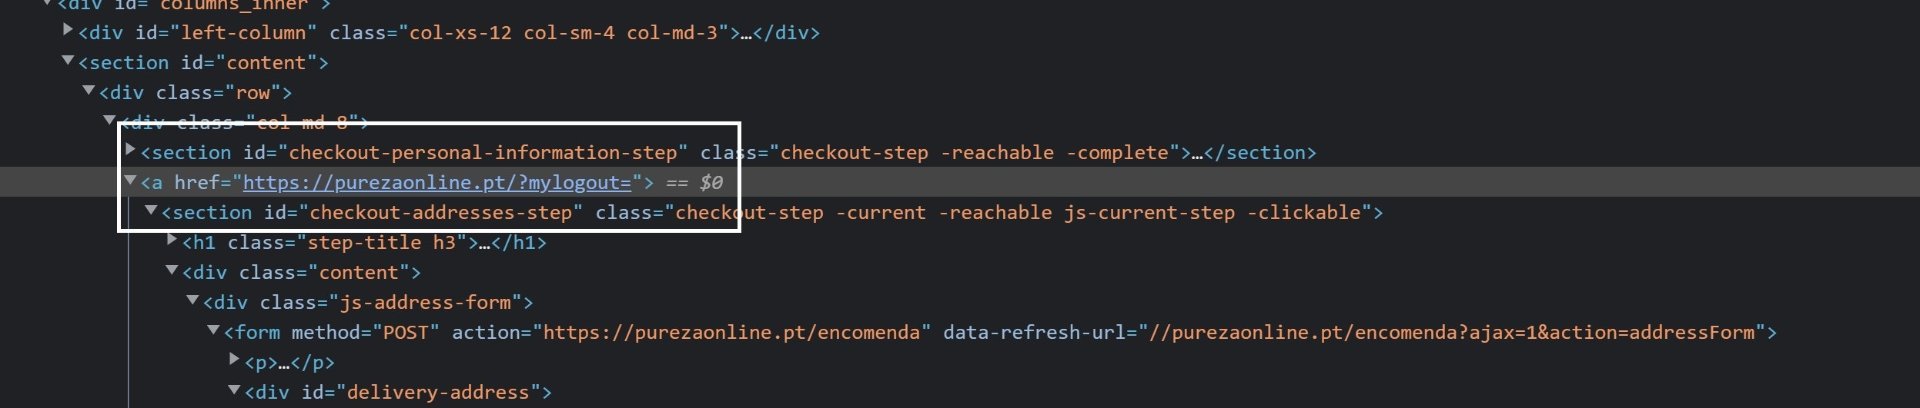1920x408 pixels.
Task: Click the ellipsis inside left-column div
Action: coord(746,33)
